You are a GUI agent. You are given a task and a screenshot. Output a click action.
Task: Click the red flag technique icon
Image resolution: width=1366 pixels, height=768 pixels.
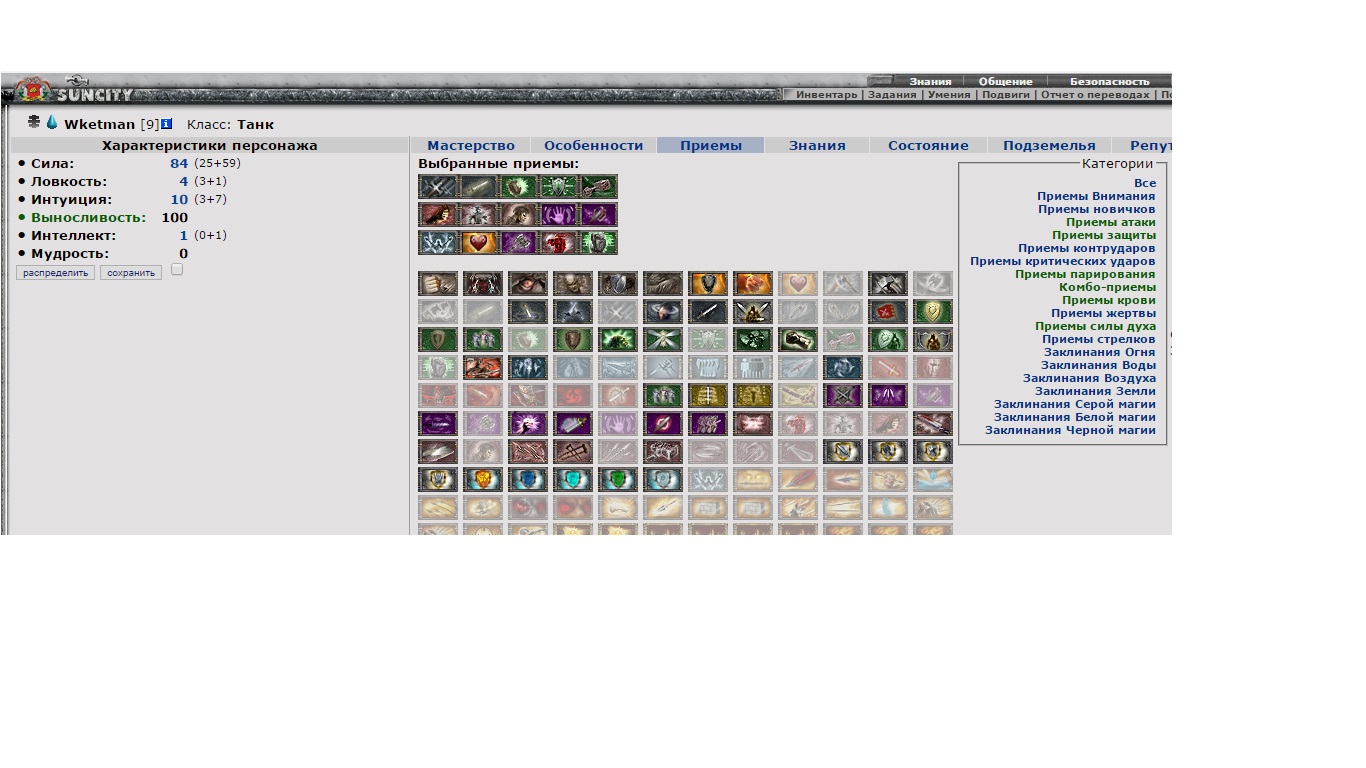[x=888, y=312]
